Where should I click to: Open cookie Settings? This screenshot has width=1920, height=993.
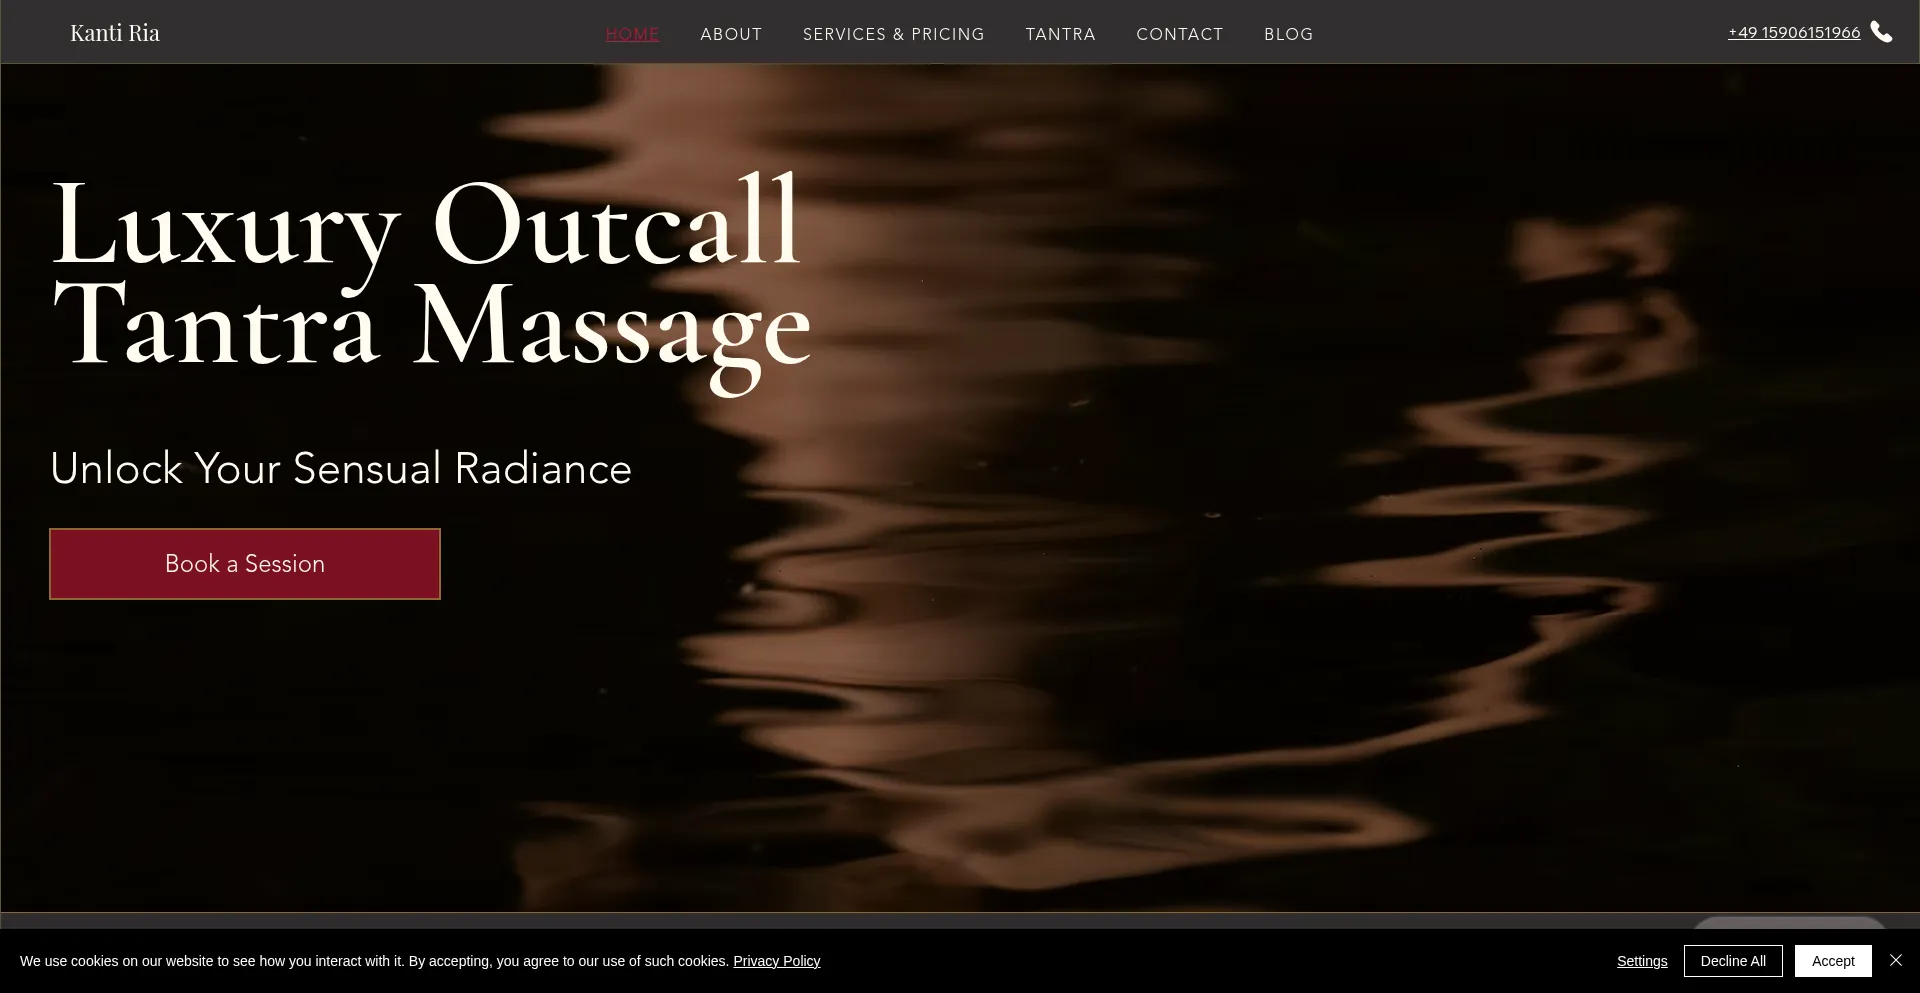click(1641, 961)
